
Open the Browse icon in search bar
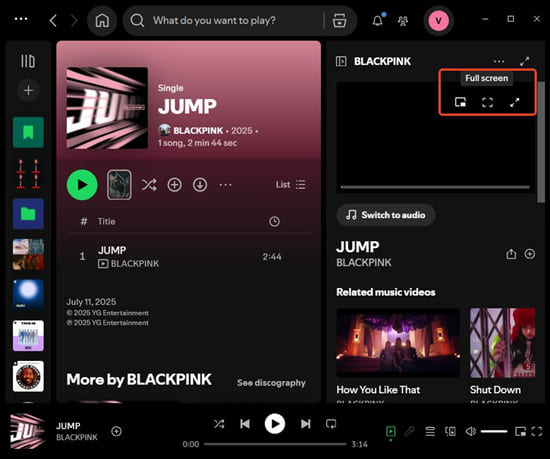[339, 21]
